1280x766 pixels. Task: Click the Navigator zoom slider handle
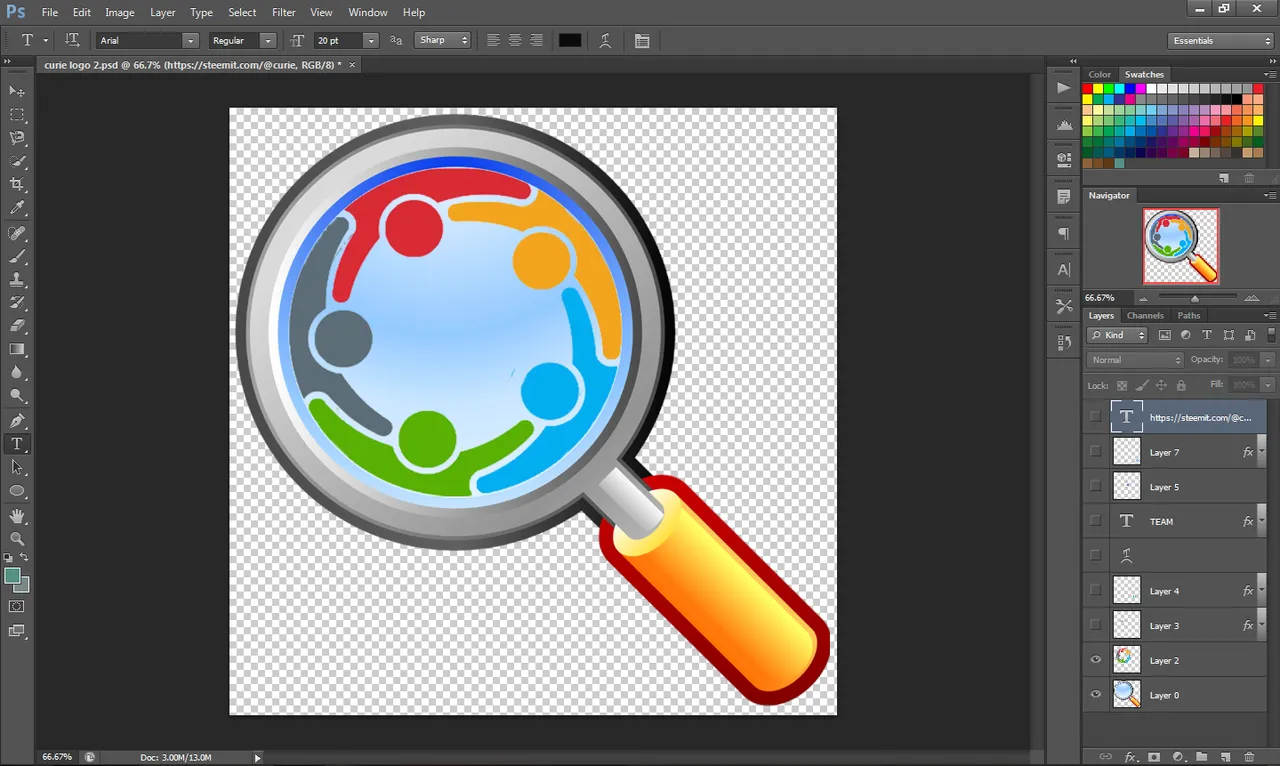pos(1195,298)
